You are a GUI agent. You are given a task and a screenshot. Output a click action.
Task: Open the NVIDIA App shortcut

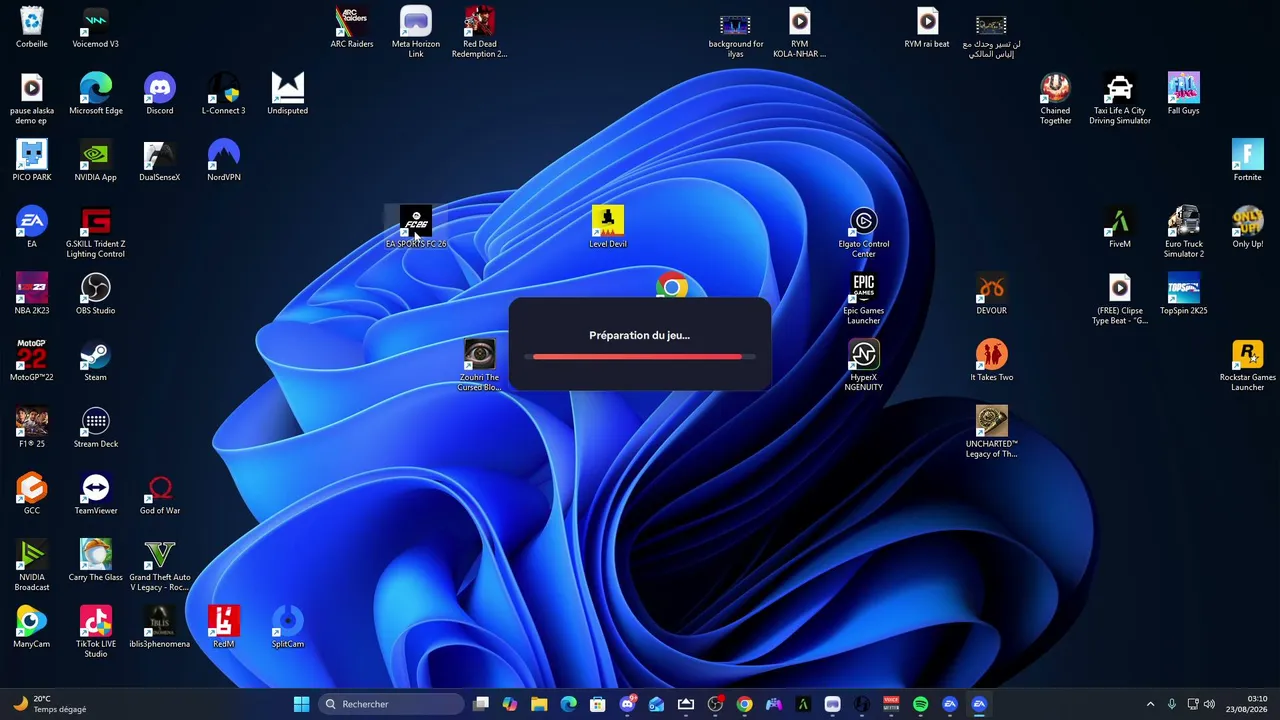[x=96, y=161]
